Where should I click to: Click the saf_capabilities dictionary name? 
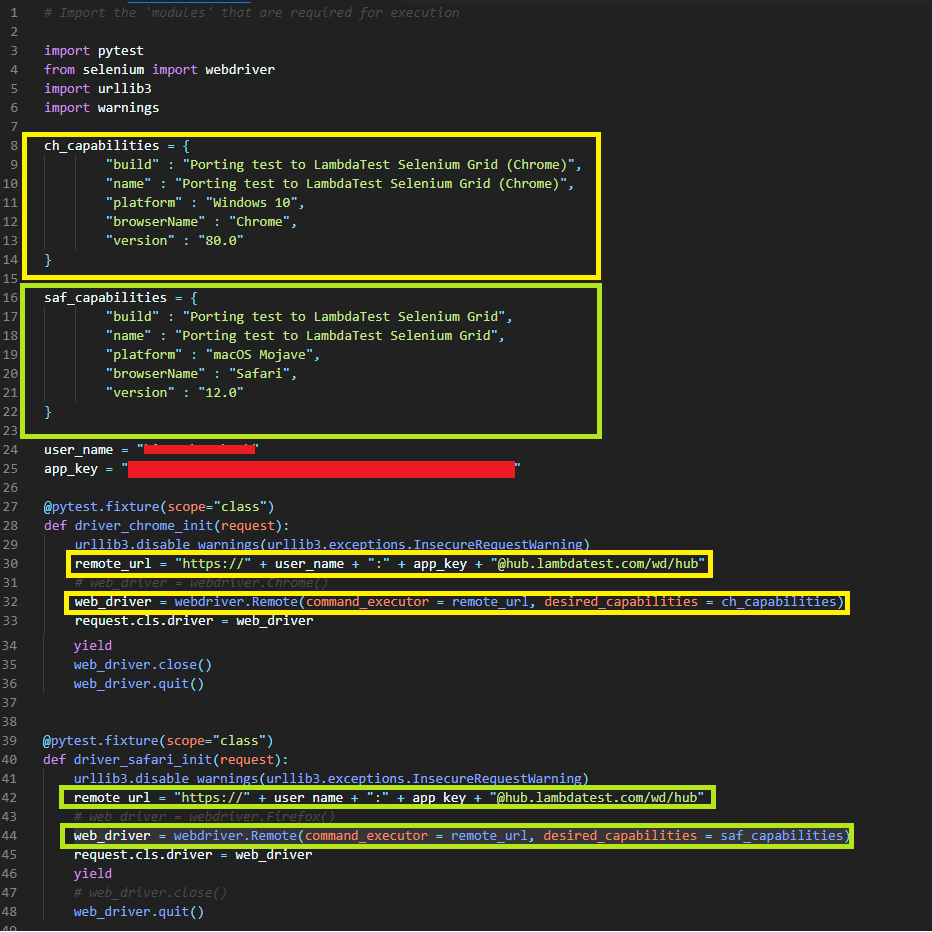pos(105,297)
